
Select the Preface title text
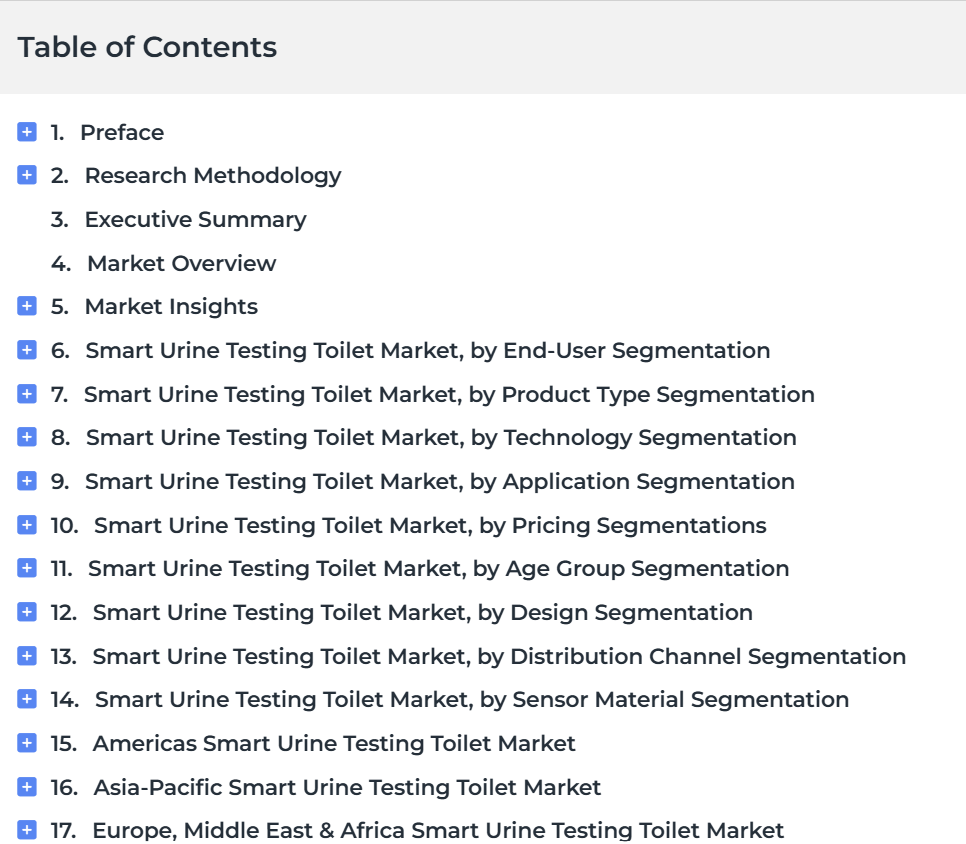(x=122, y=132)
